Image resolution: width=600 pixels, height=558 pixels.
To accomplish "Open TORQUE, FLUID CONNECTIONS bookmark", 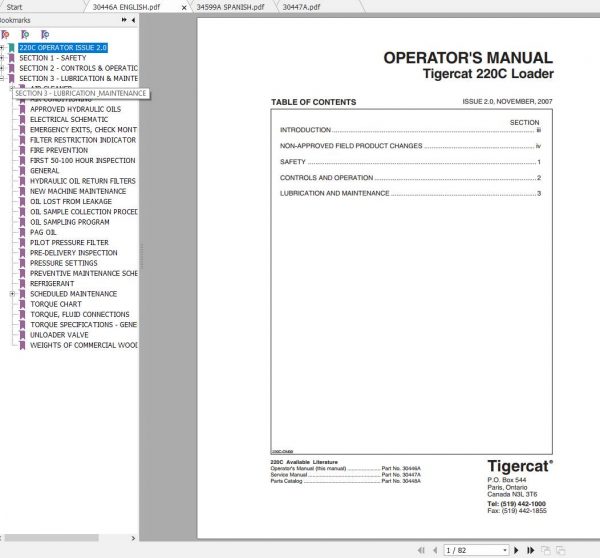I will coord(80,315).
